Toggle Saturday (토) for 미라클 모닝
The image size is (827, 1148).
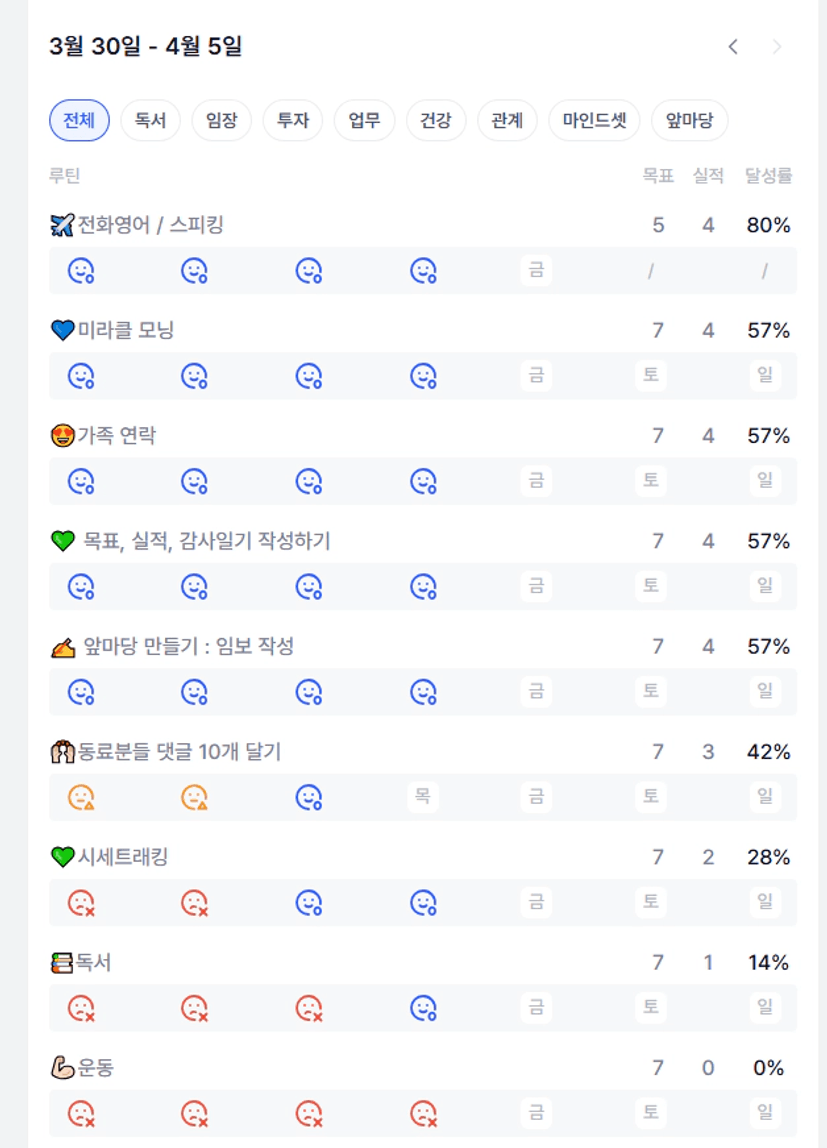point(651,376)
